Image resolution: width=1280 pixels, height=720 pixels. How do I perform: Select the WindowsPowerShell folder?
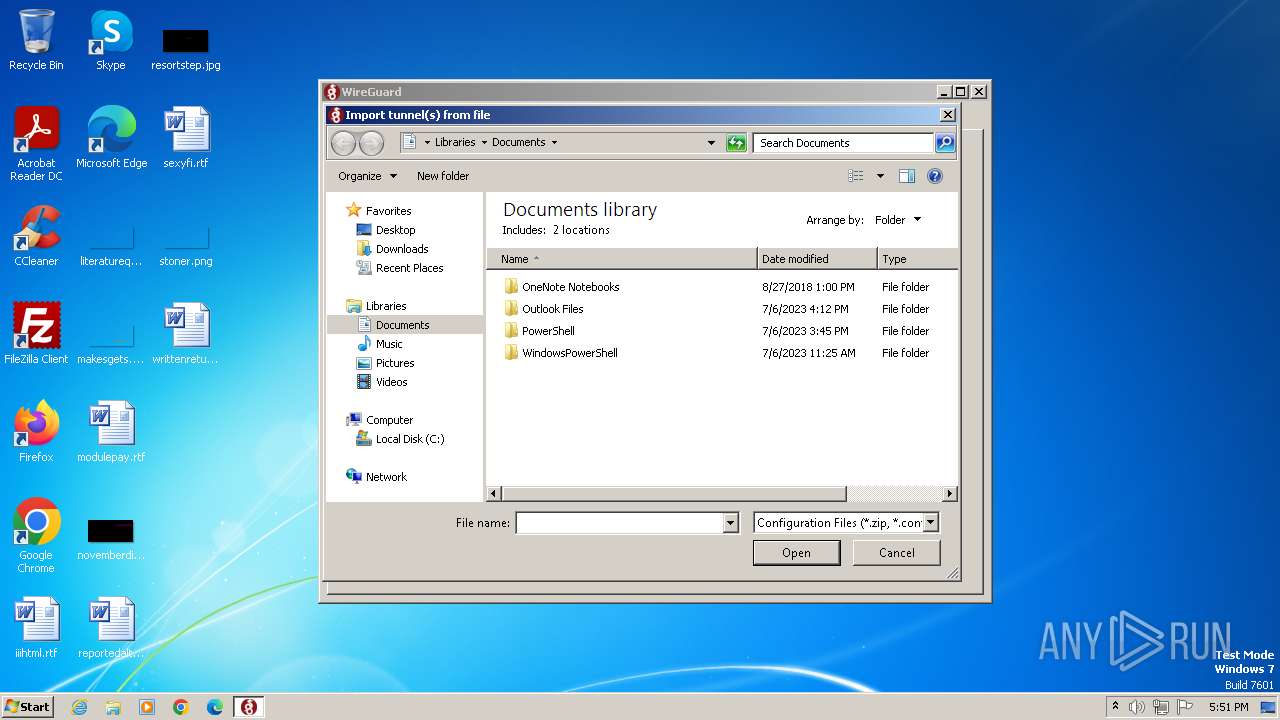point(569,353)
